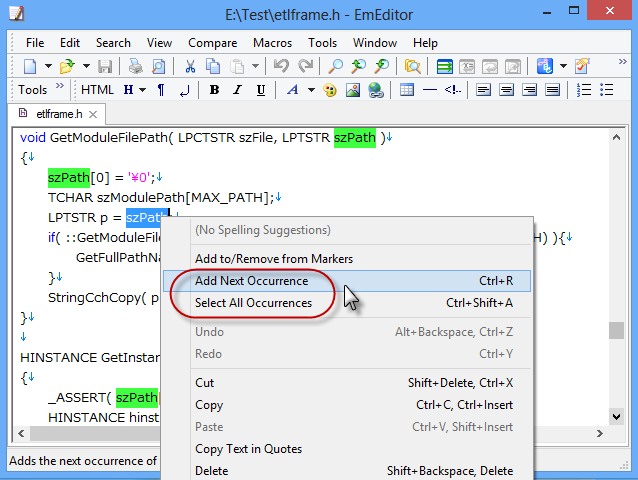Expand the main toolbar overflow chevron
Screen dimensions: 638x480
pyautogui.click(x=623, y=62)
